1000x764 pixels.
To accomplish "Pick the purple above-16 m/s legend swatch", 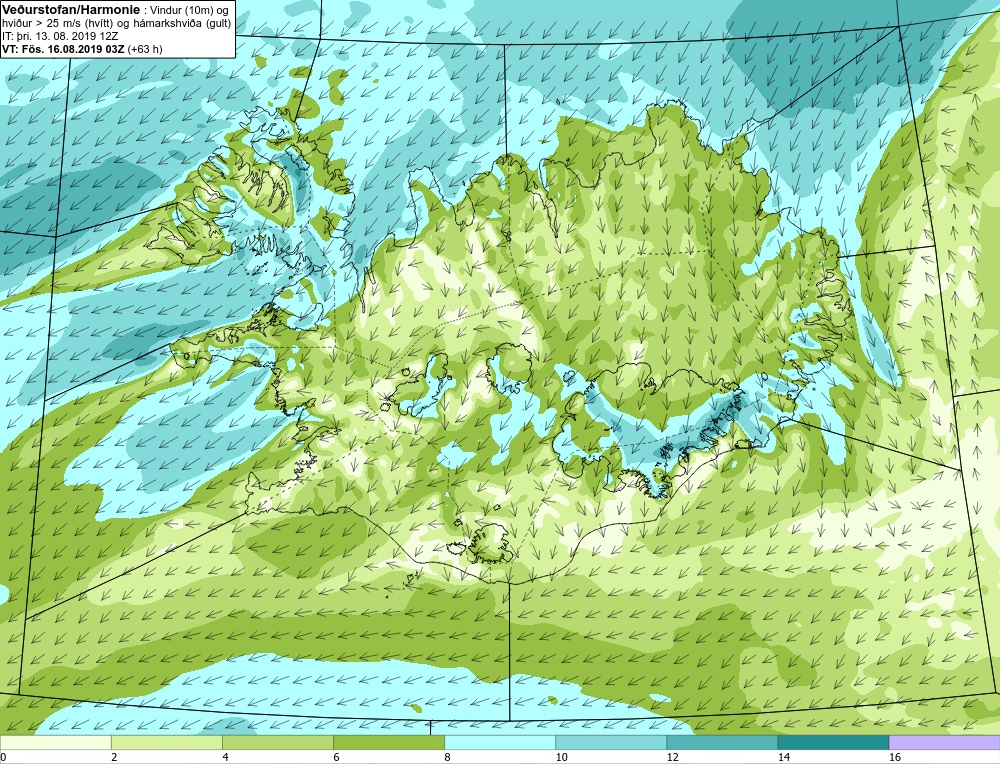I will [945, 742].
